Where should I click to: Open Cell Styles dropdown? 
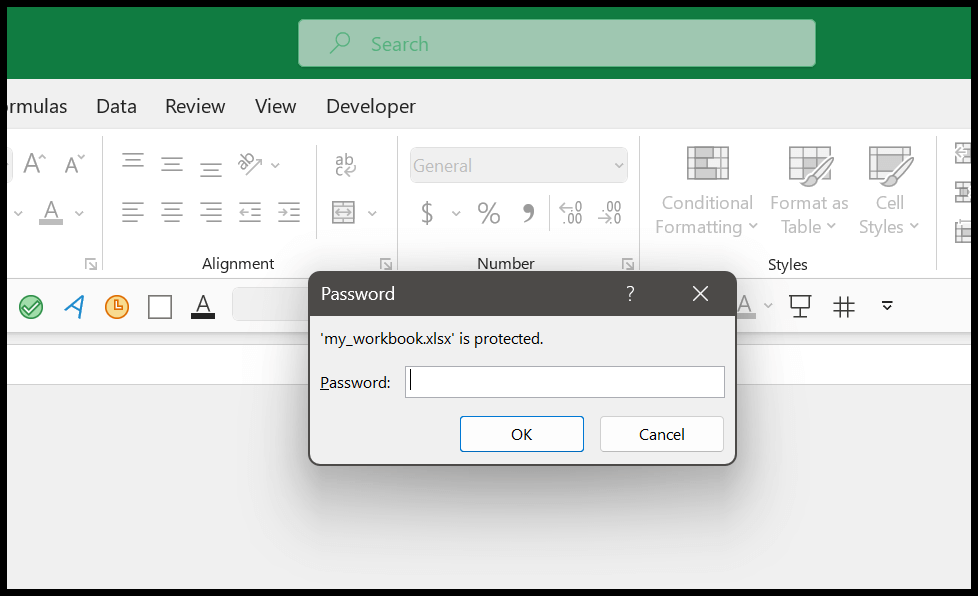pos(889,191)
